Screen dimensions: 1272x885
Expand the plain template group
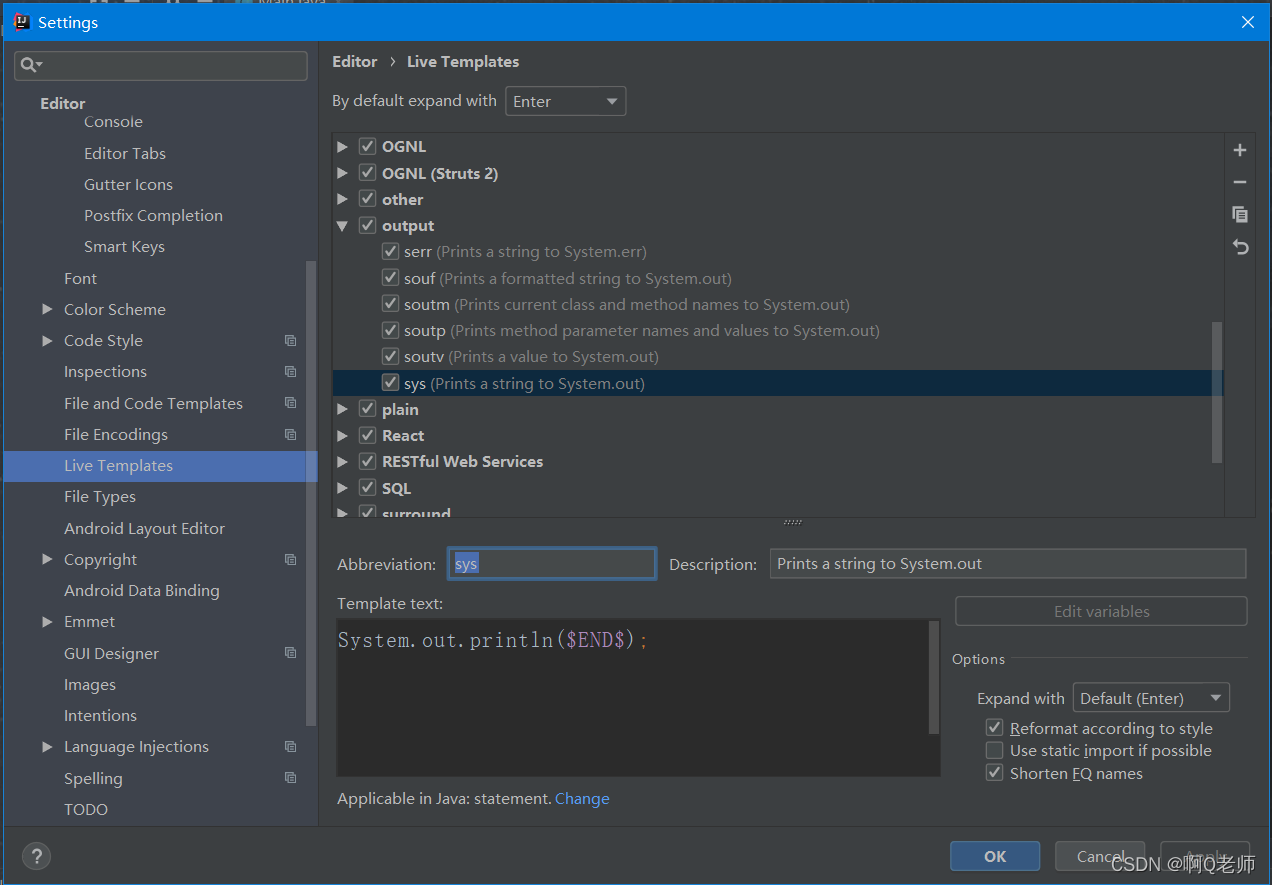(342, 409)
